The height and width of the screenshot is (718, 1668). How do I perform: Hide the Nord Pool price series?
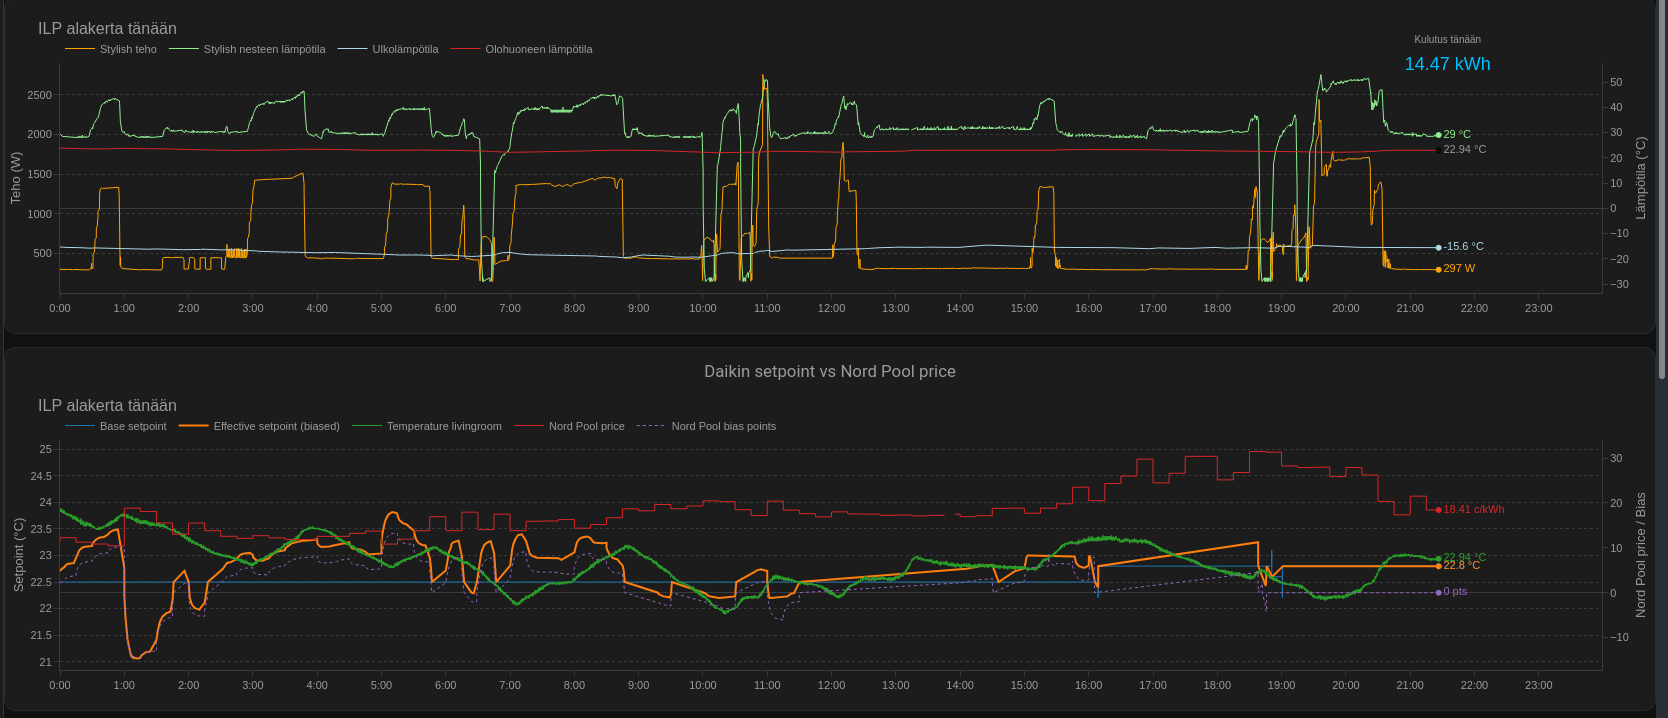coord(586,426)
